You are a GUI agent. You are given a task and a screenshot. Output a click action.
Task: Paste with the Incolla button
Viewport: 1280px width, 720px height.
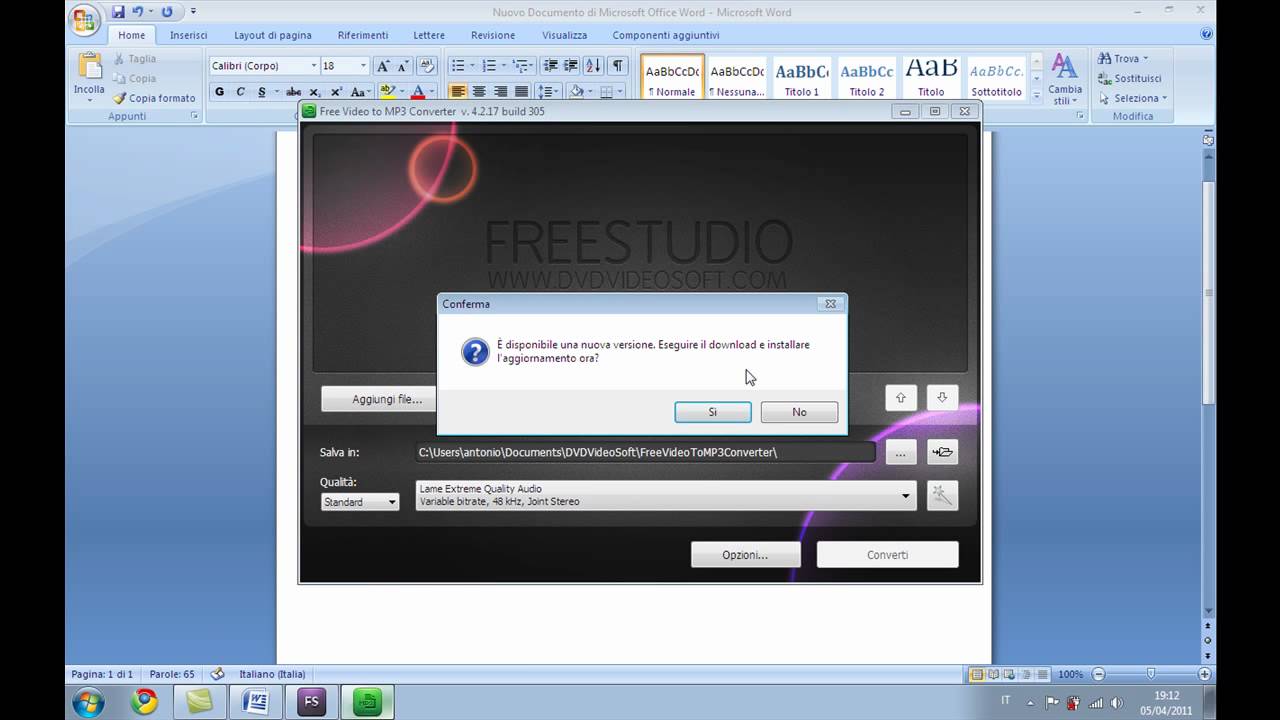click(89, 75)
